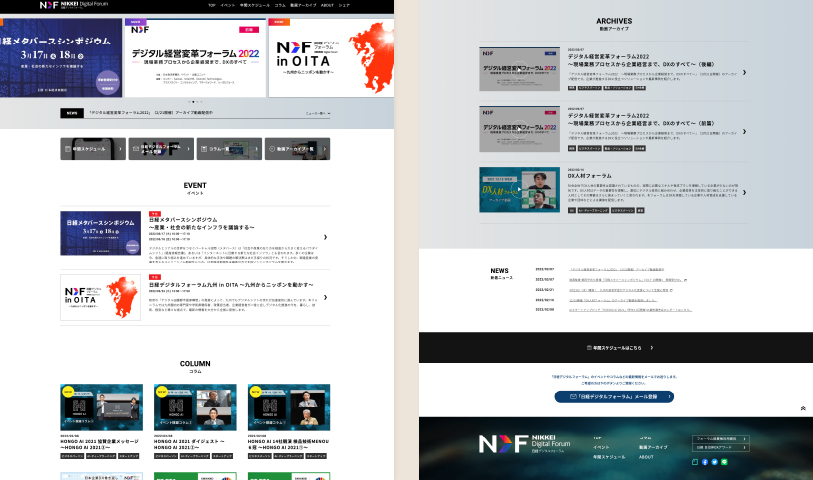Viewport: 813px width, 480px height.
Task: Click the DX人材フォーラム archive title text
Action: [x=590, y=176]
